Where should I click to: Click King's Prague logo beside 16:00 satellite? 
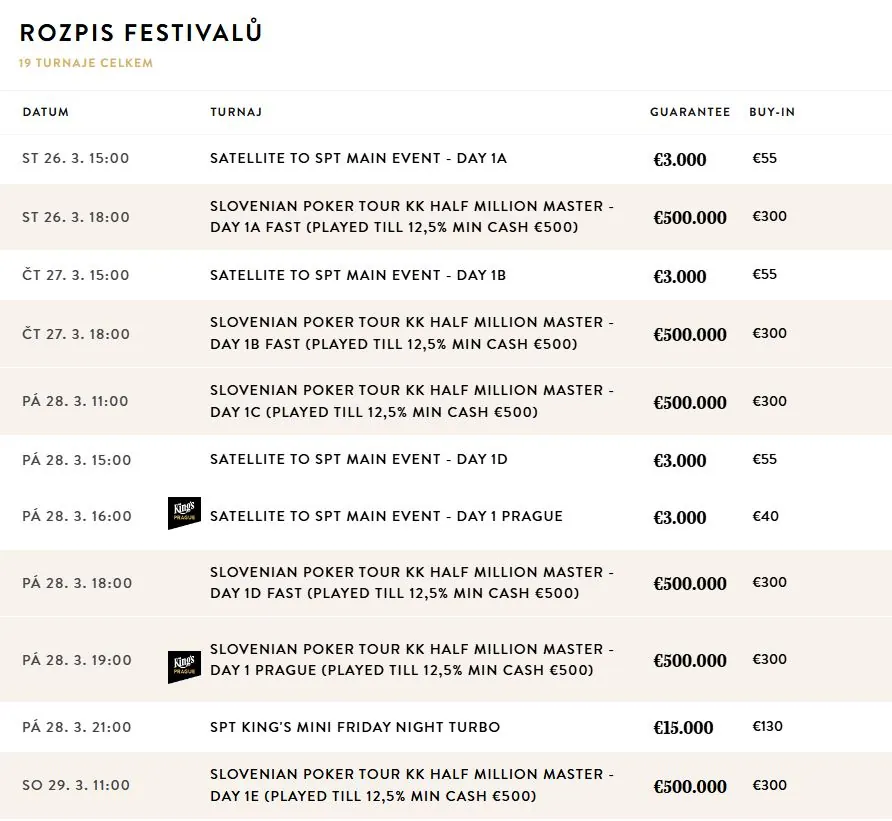pyautogui.click(x=184, y=513)
